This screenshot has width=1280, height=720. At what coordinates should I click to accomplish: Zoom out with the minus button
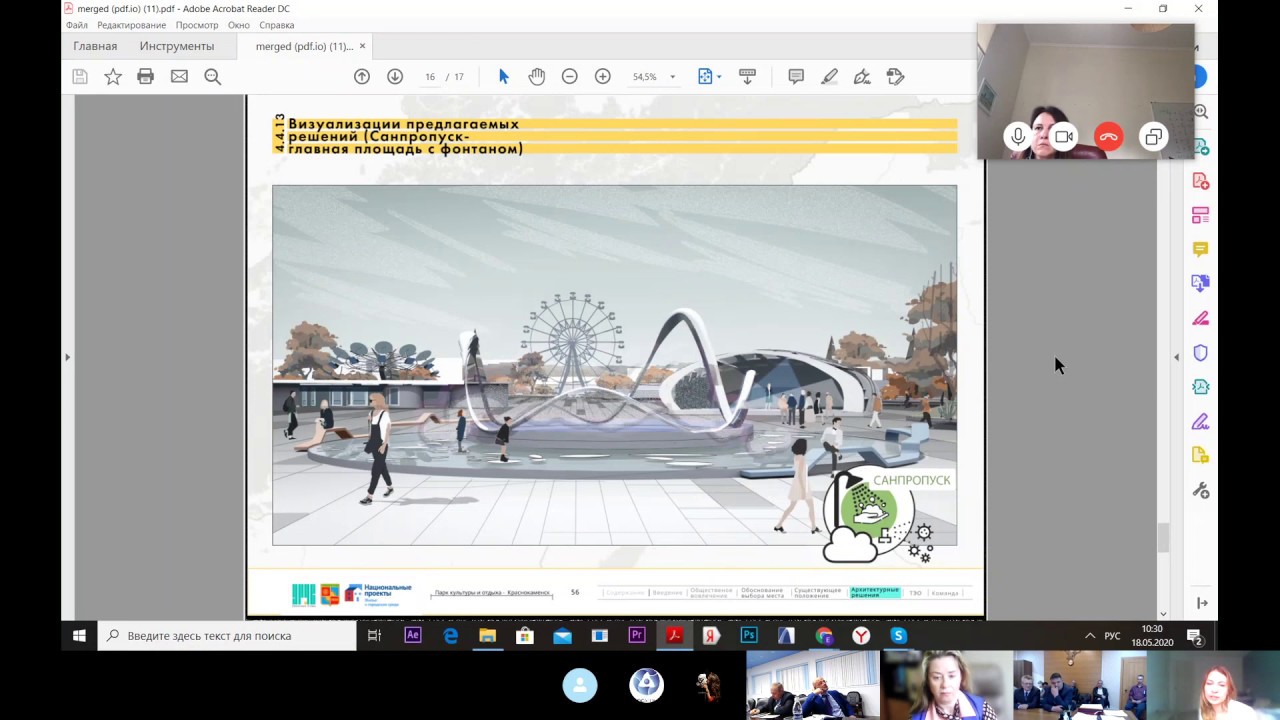pos(570,77)
